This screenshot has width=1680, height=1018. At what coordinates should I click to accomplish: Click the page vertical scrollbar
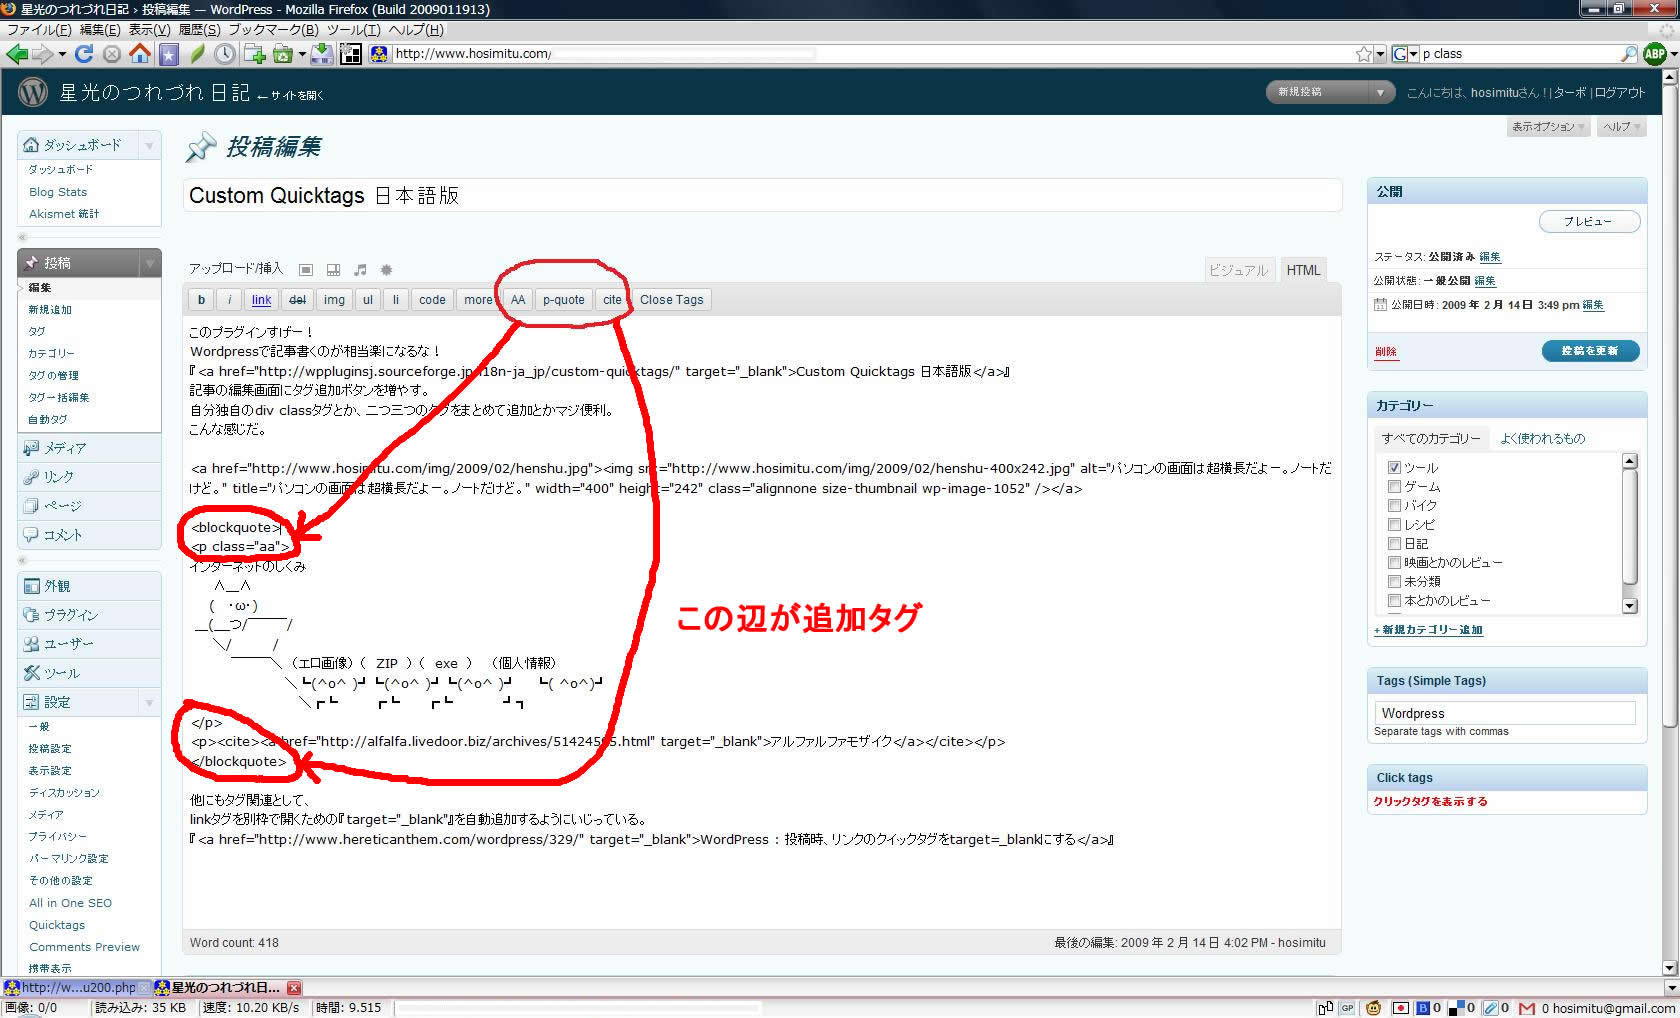click(1670, 520)
